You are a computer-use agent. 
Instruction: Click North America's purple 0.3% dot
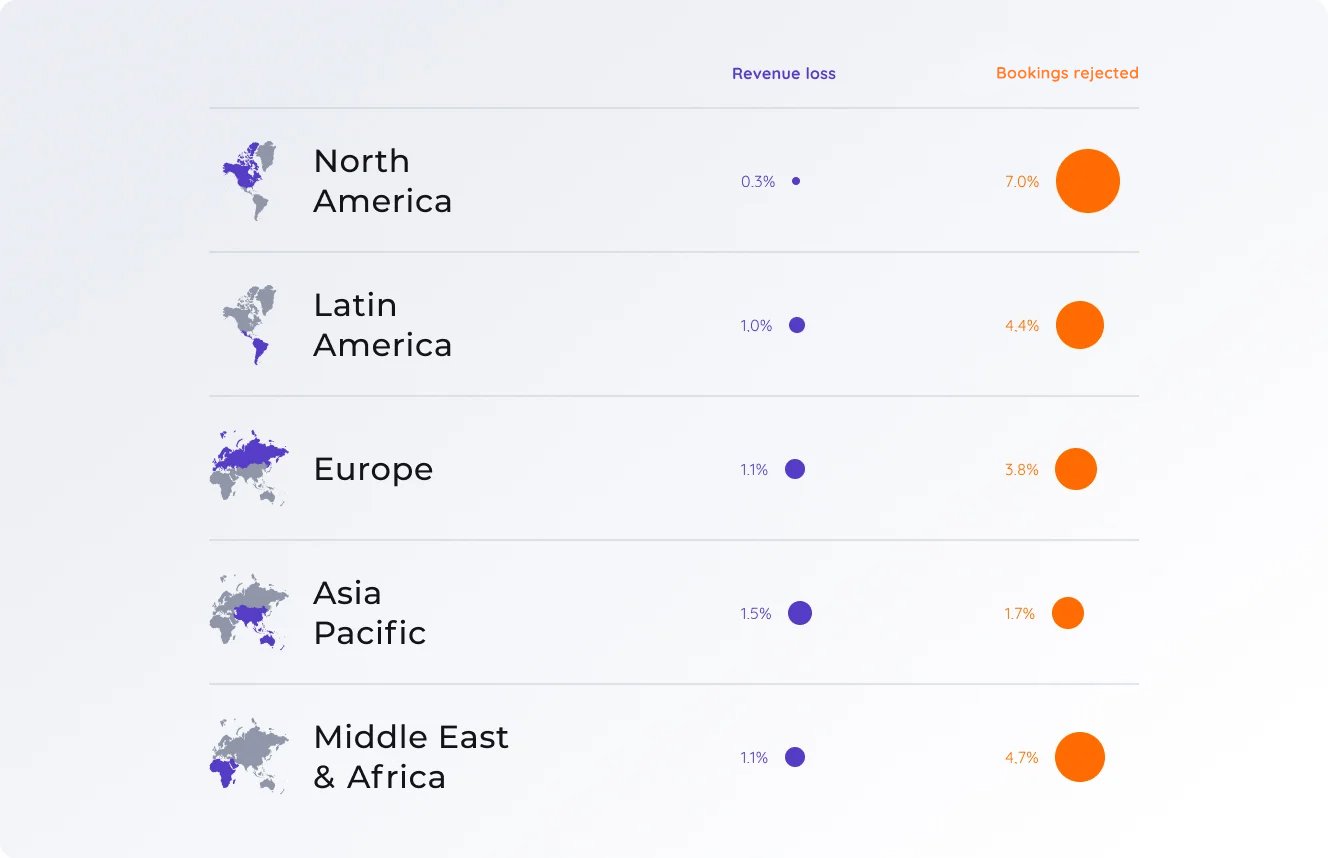point(796,181)
